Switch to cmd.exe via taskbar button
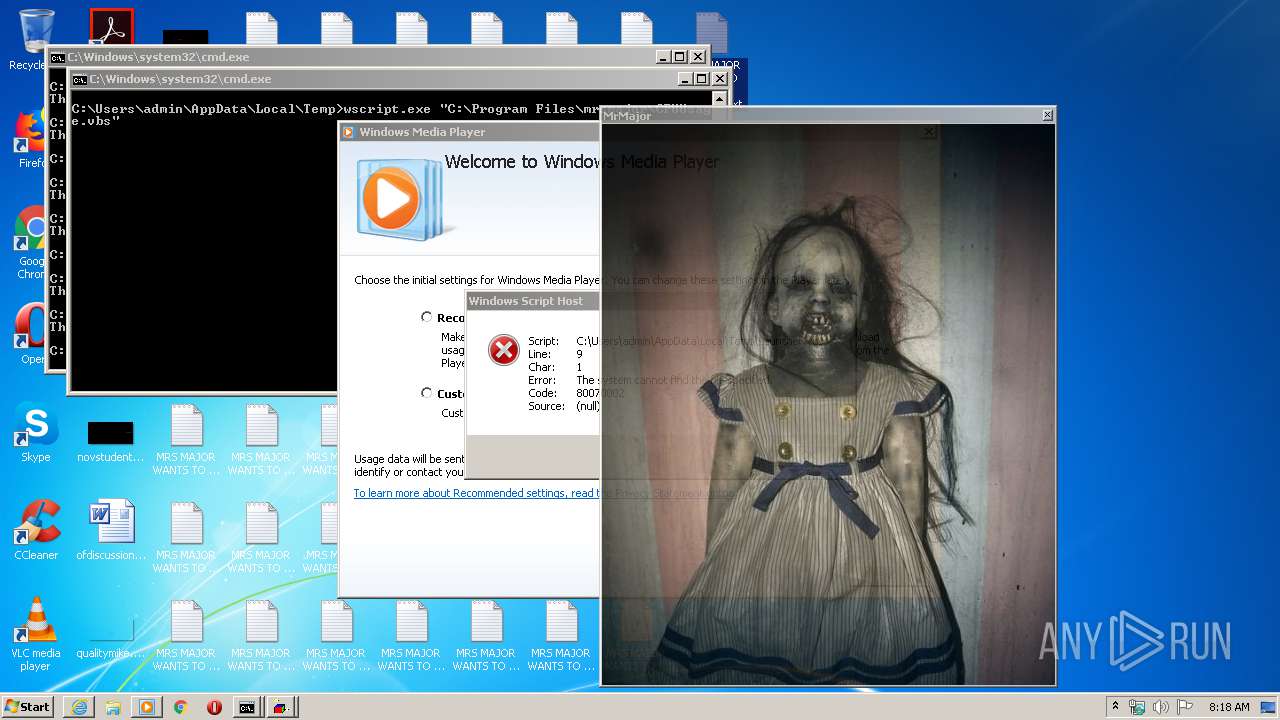 tap(247, 707)
